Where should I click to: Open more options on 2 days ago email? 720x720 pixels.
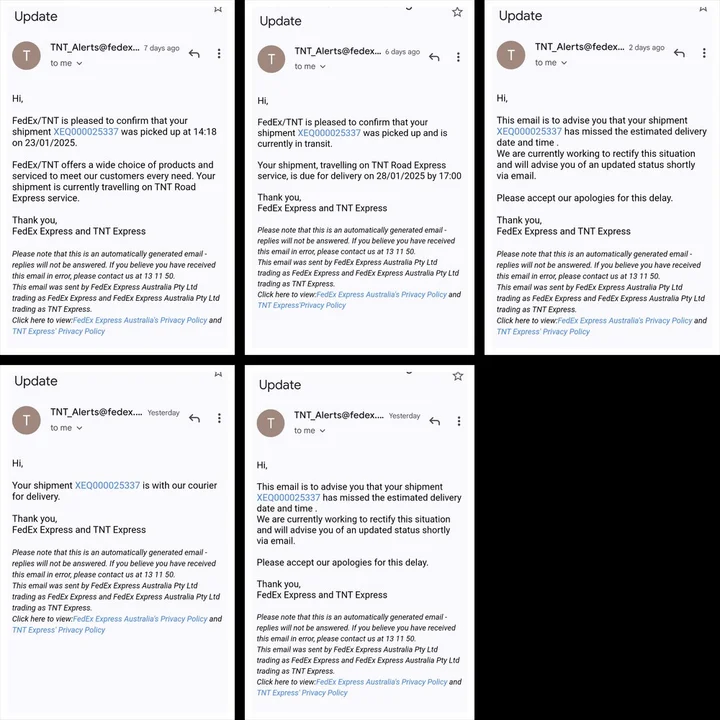click(x=705, y=53)
